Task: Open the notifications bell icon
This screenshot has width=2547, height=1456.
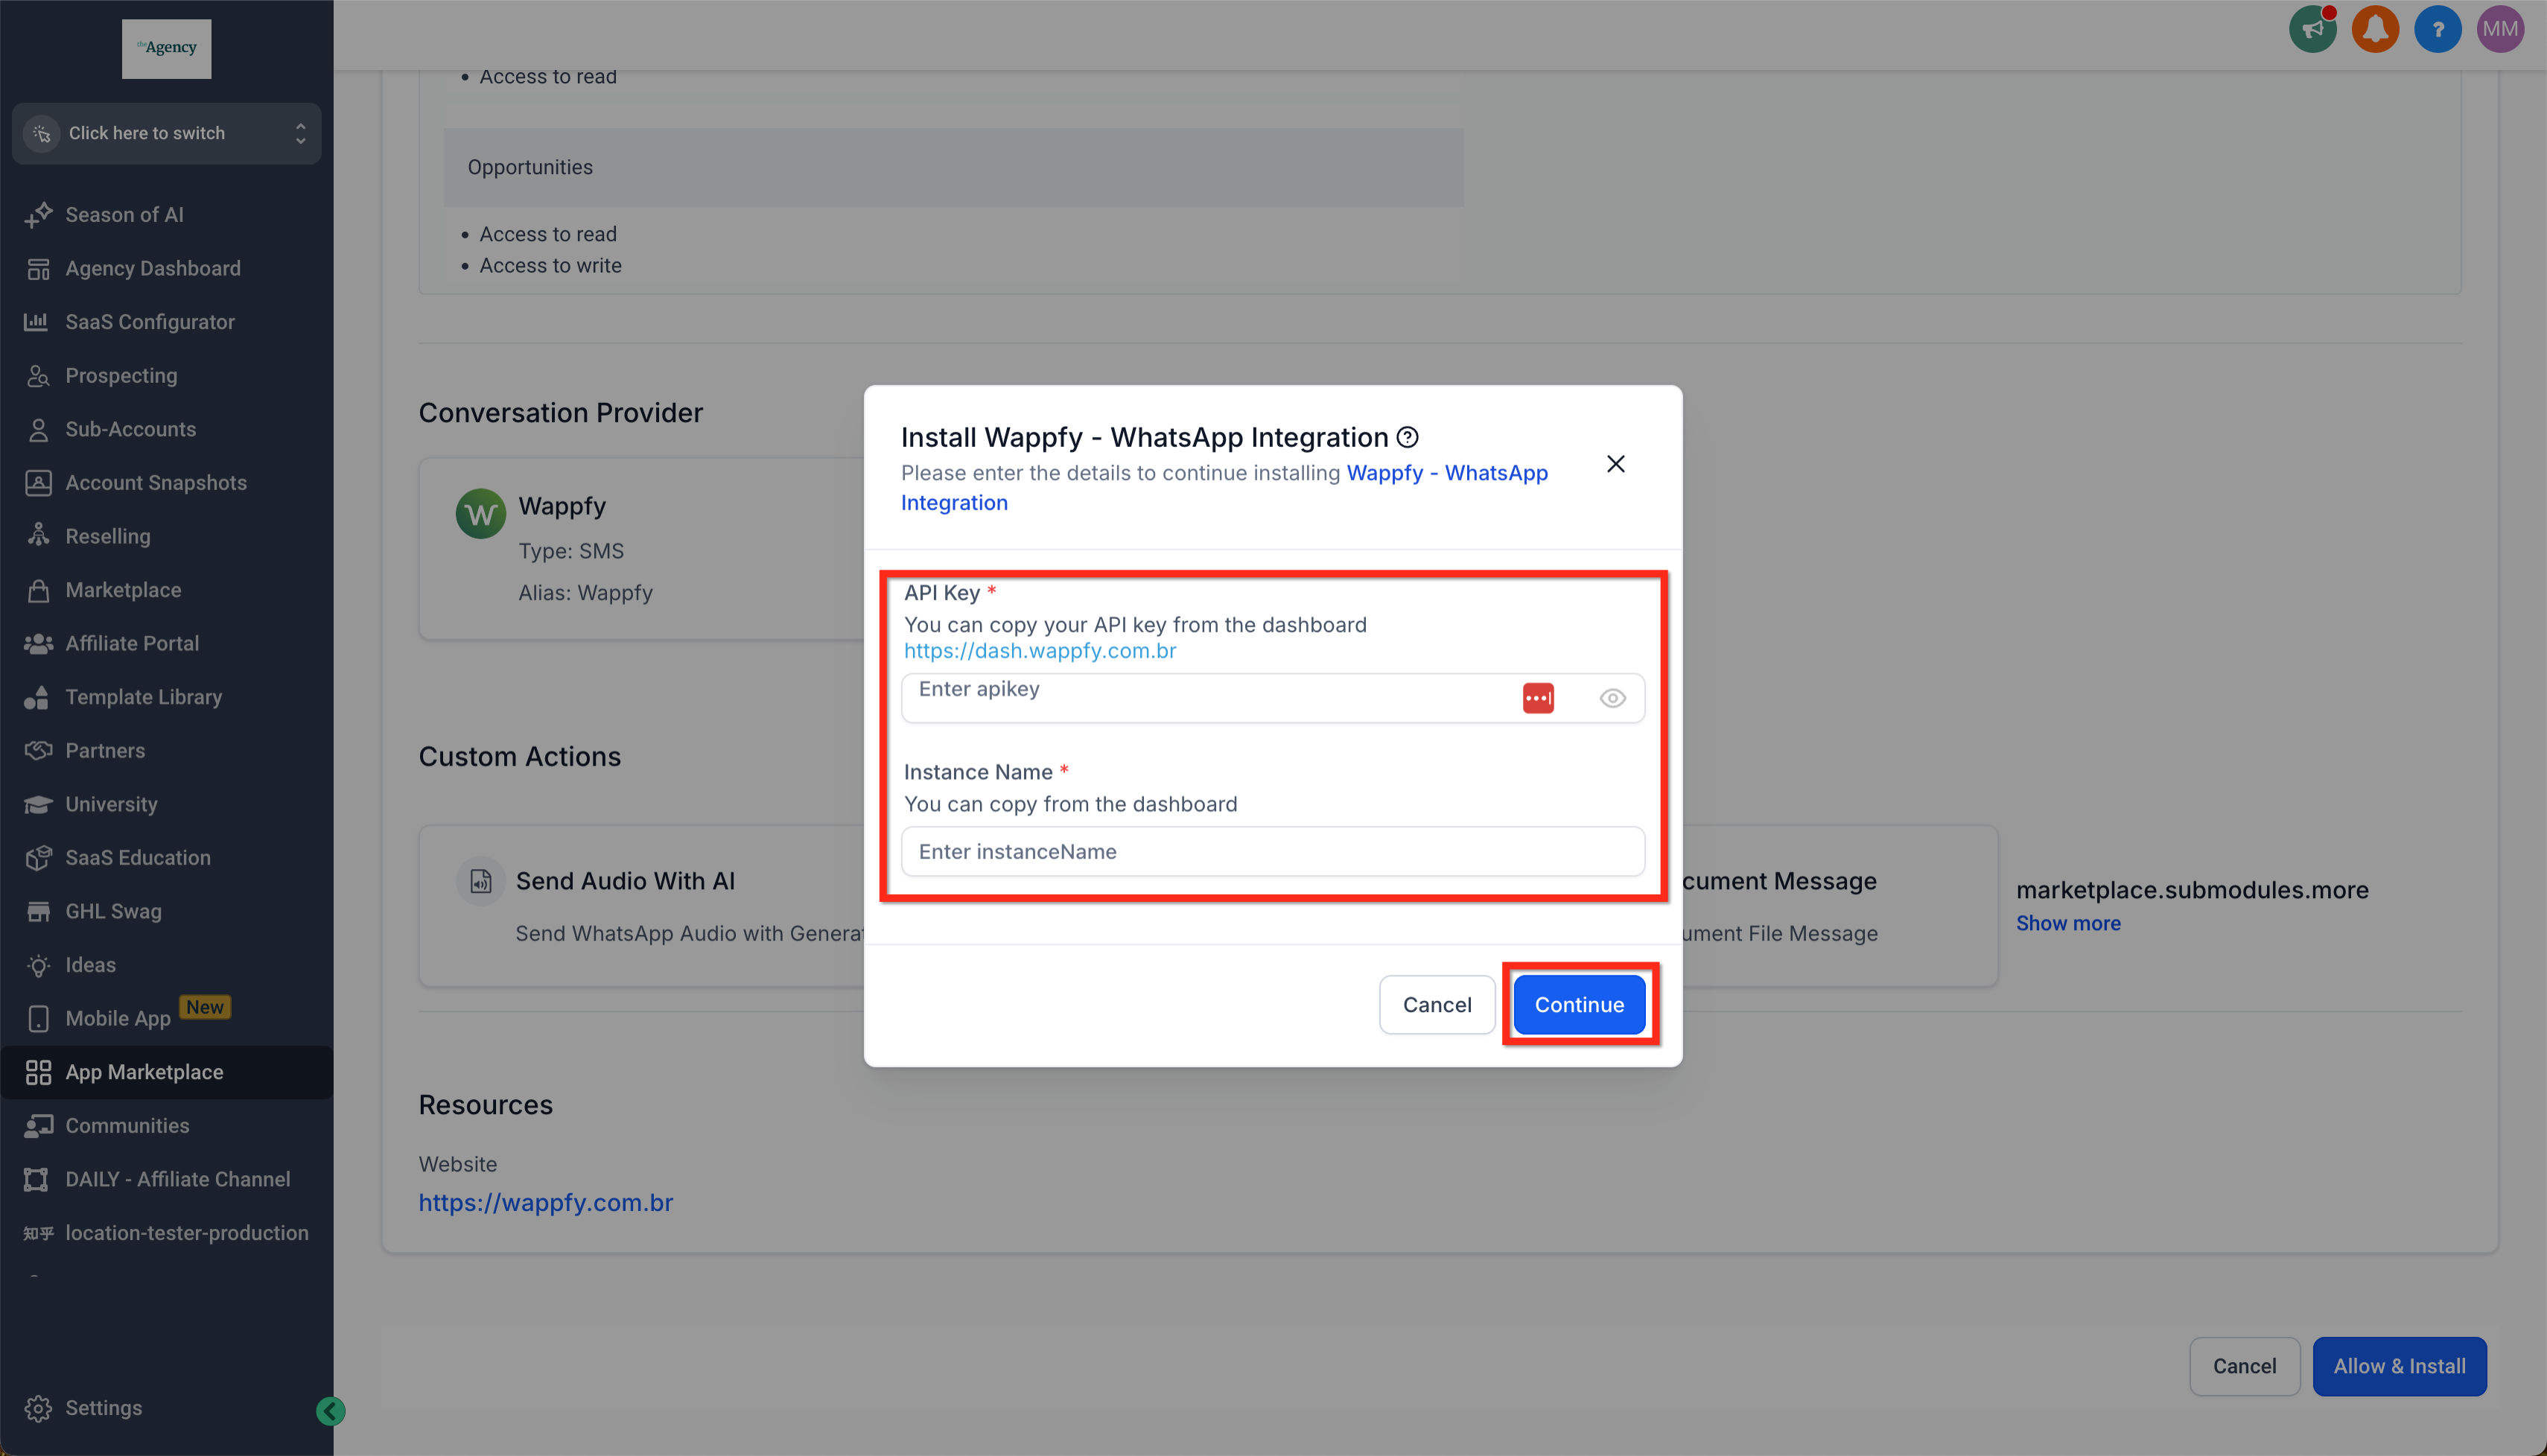Action: click(x=2375, y=29)
